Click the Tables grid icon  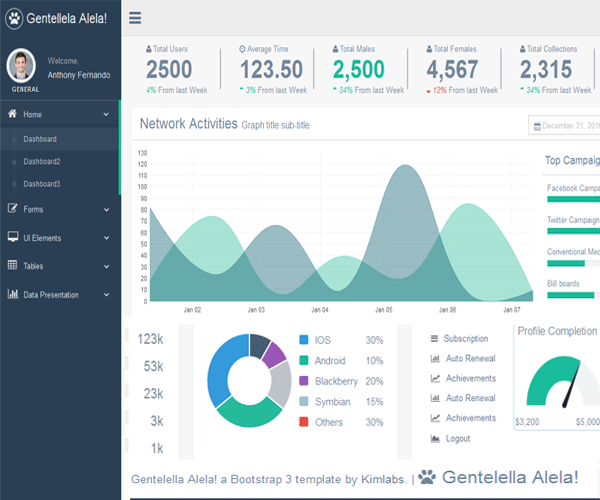12,265
